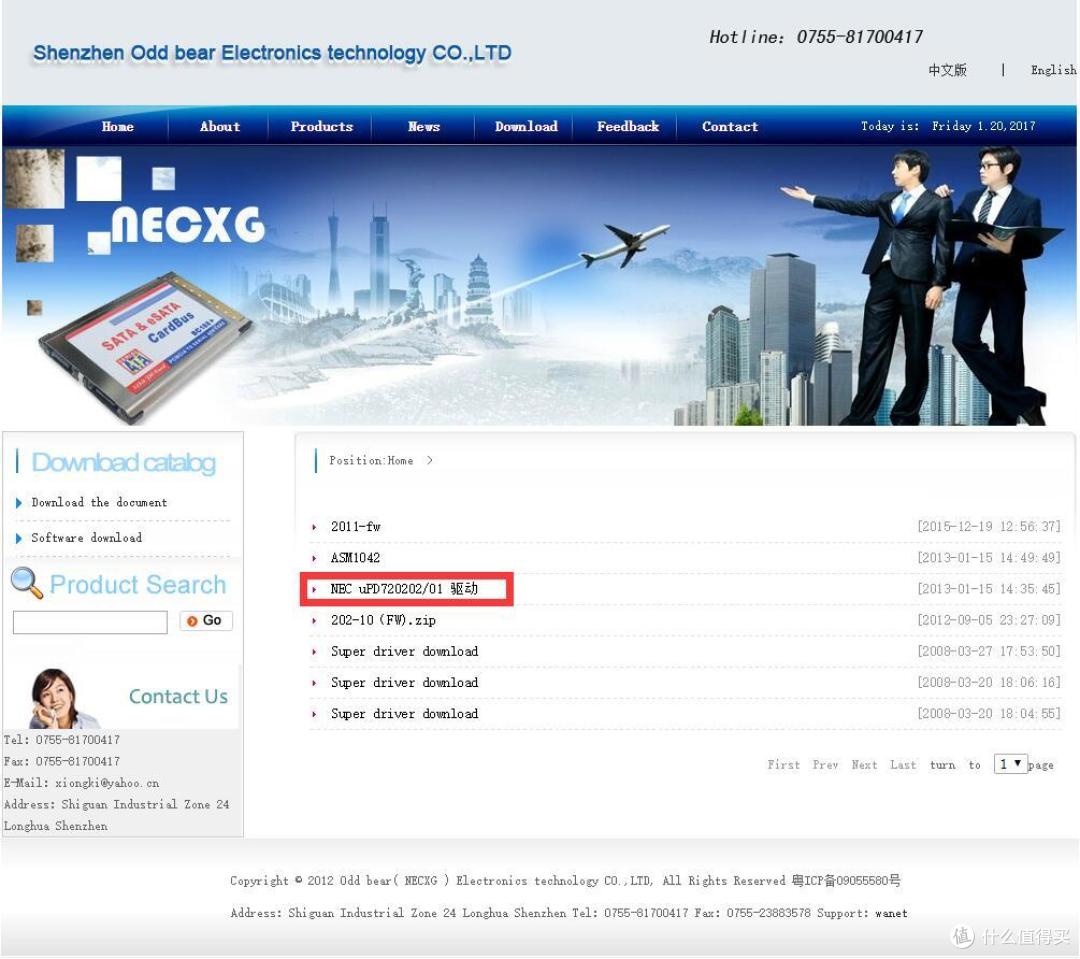Open Super driver download dated 18:04:55
Viewport: 1080px width, 959px height.
404,714
